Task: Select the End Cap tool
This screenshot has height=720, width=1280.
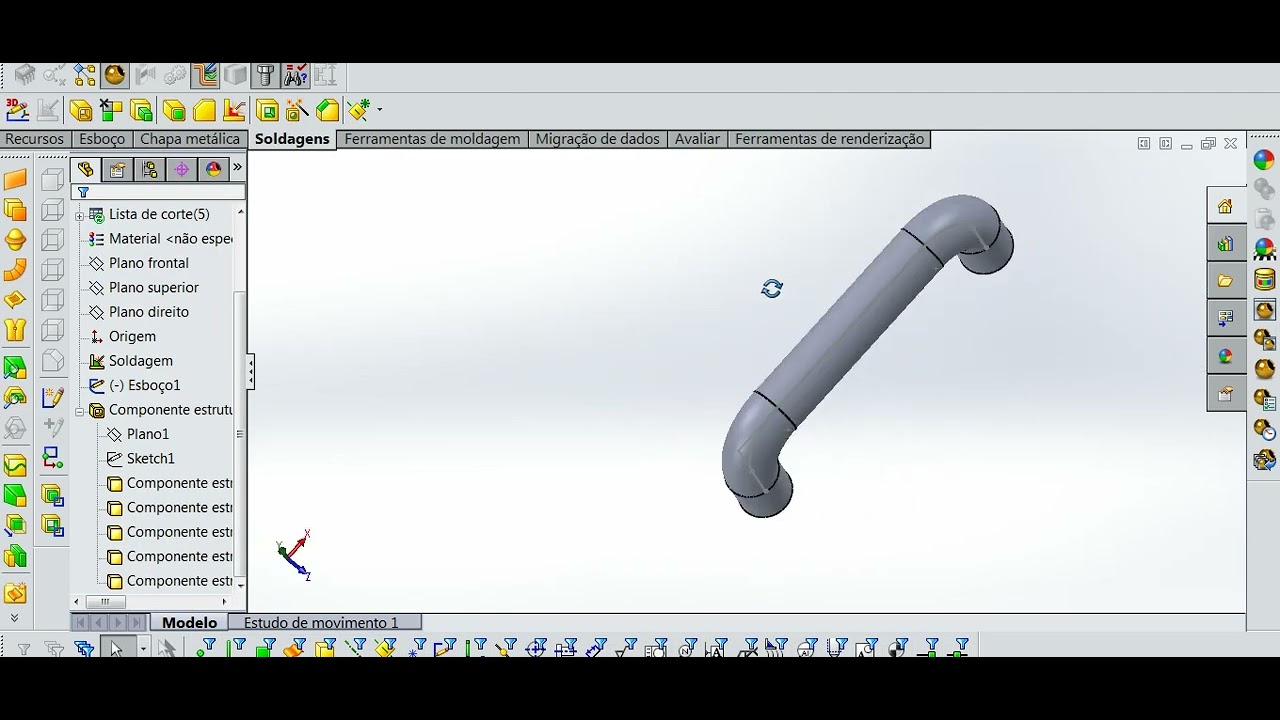Action: [x=174, y=110]
